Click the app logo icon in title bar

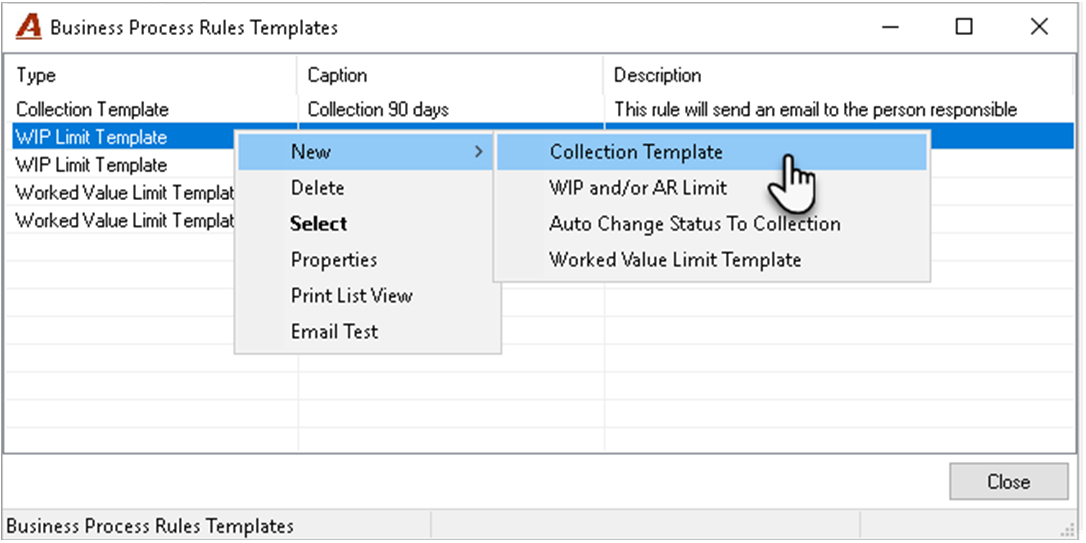[28, 27]
